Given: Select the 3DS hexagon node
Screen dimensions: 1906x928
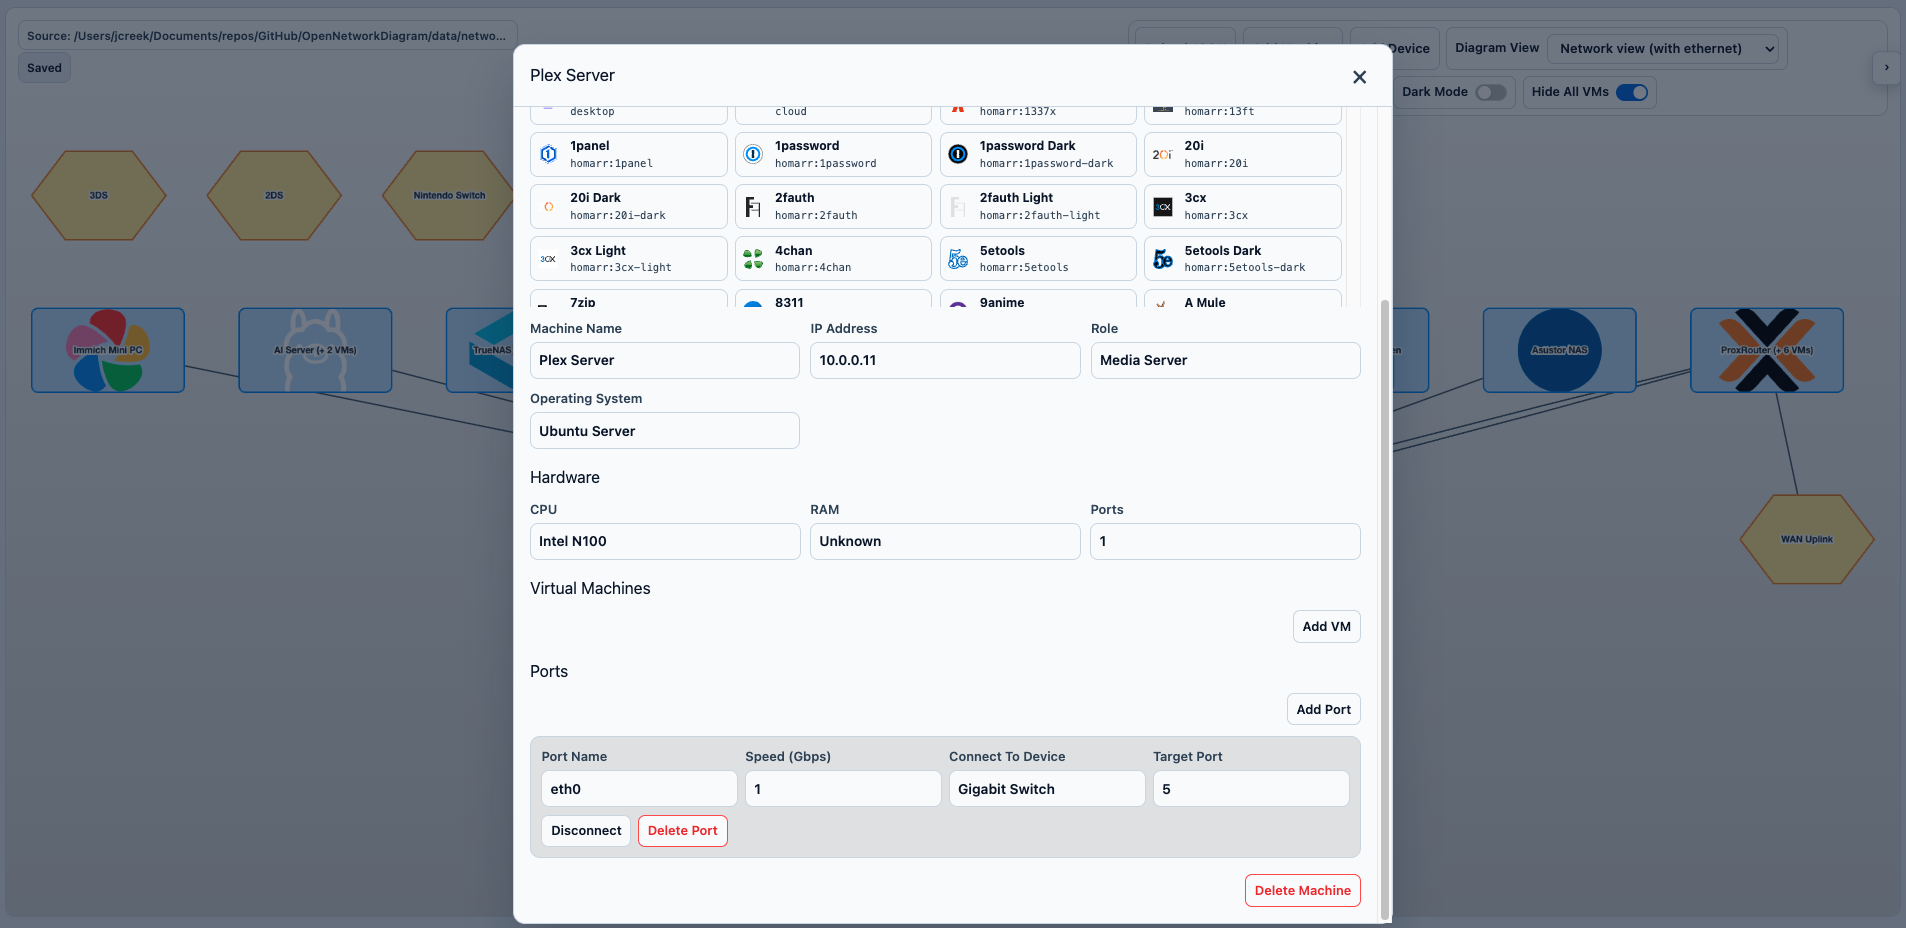Looking at the screenshot, I should point(98,195).
